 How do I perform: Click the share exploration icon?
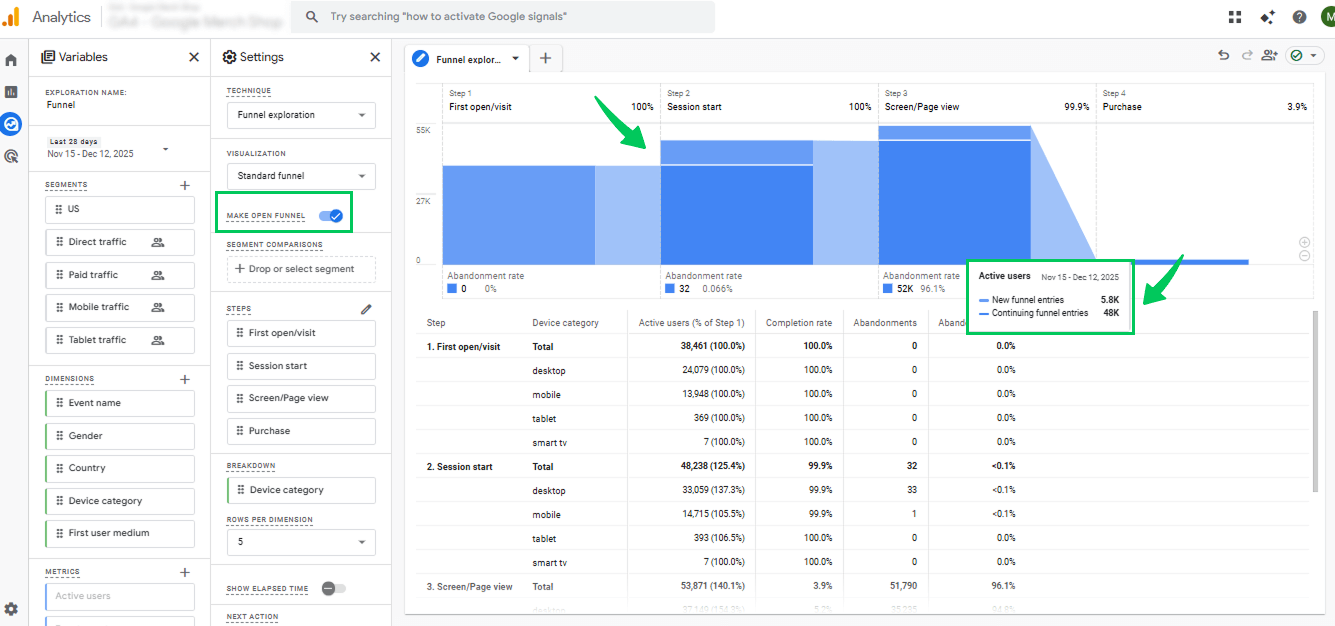tap(1269, 56)
